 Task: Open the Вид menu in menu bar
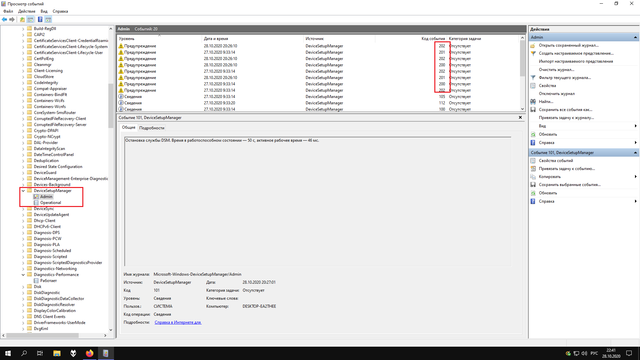44,11
